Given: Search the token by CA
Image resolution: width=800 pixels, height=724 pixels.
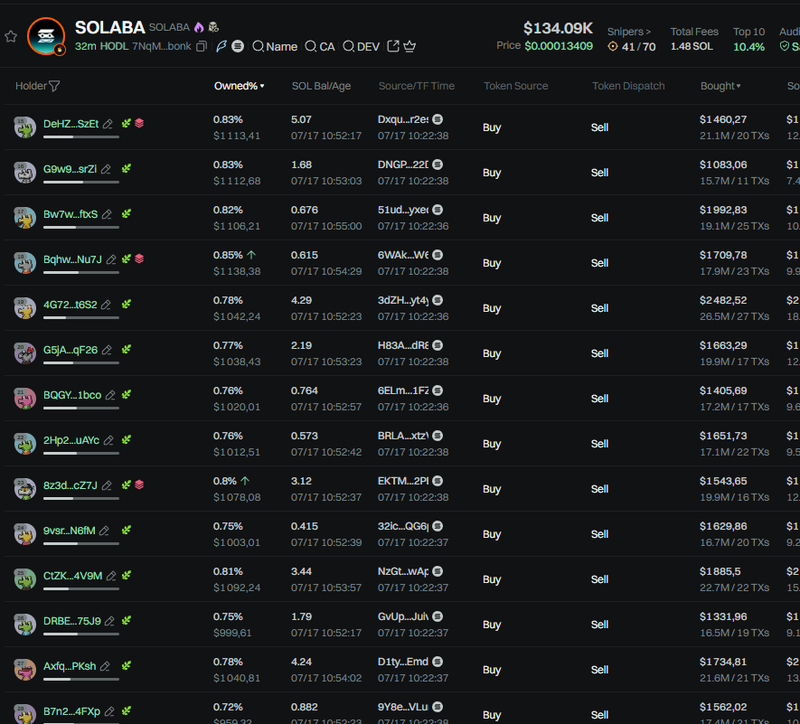Looking at the screenshot, I should tap(320, 47).
